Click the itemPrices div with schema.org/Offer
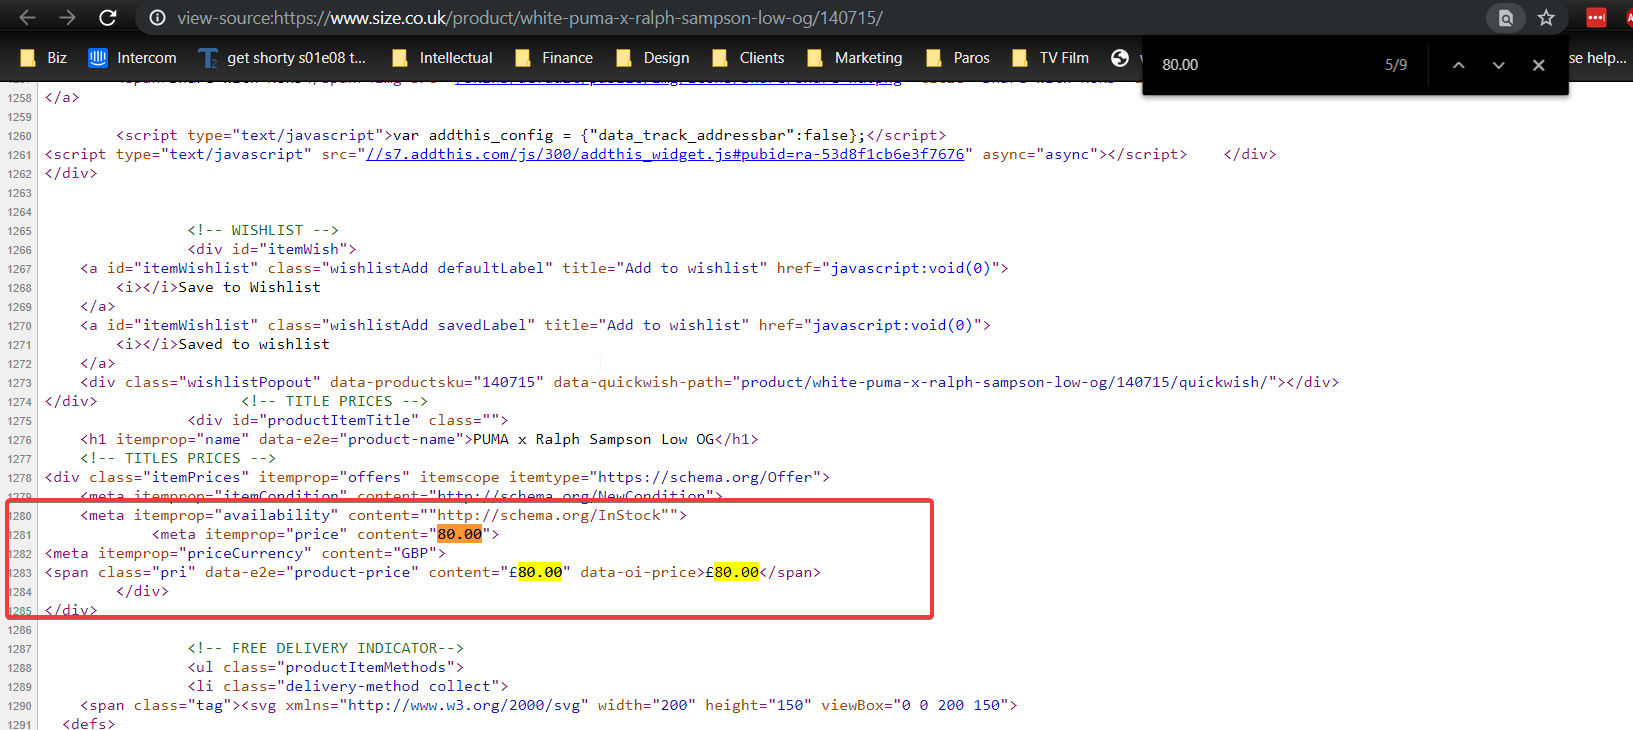The height and width of the screenshot is (730, 1633). (437, 477)
